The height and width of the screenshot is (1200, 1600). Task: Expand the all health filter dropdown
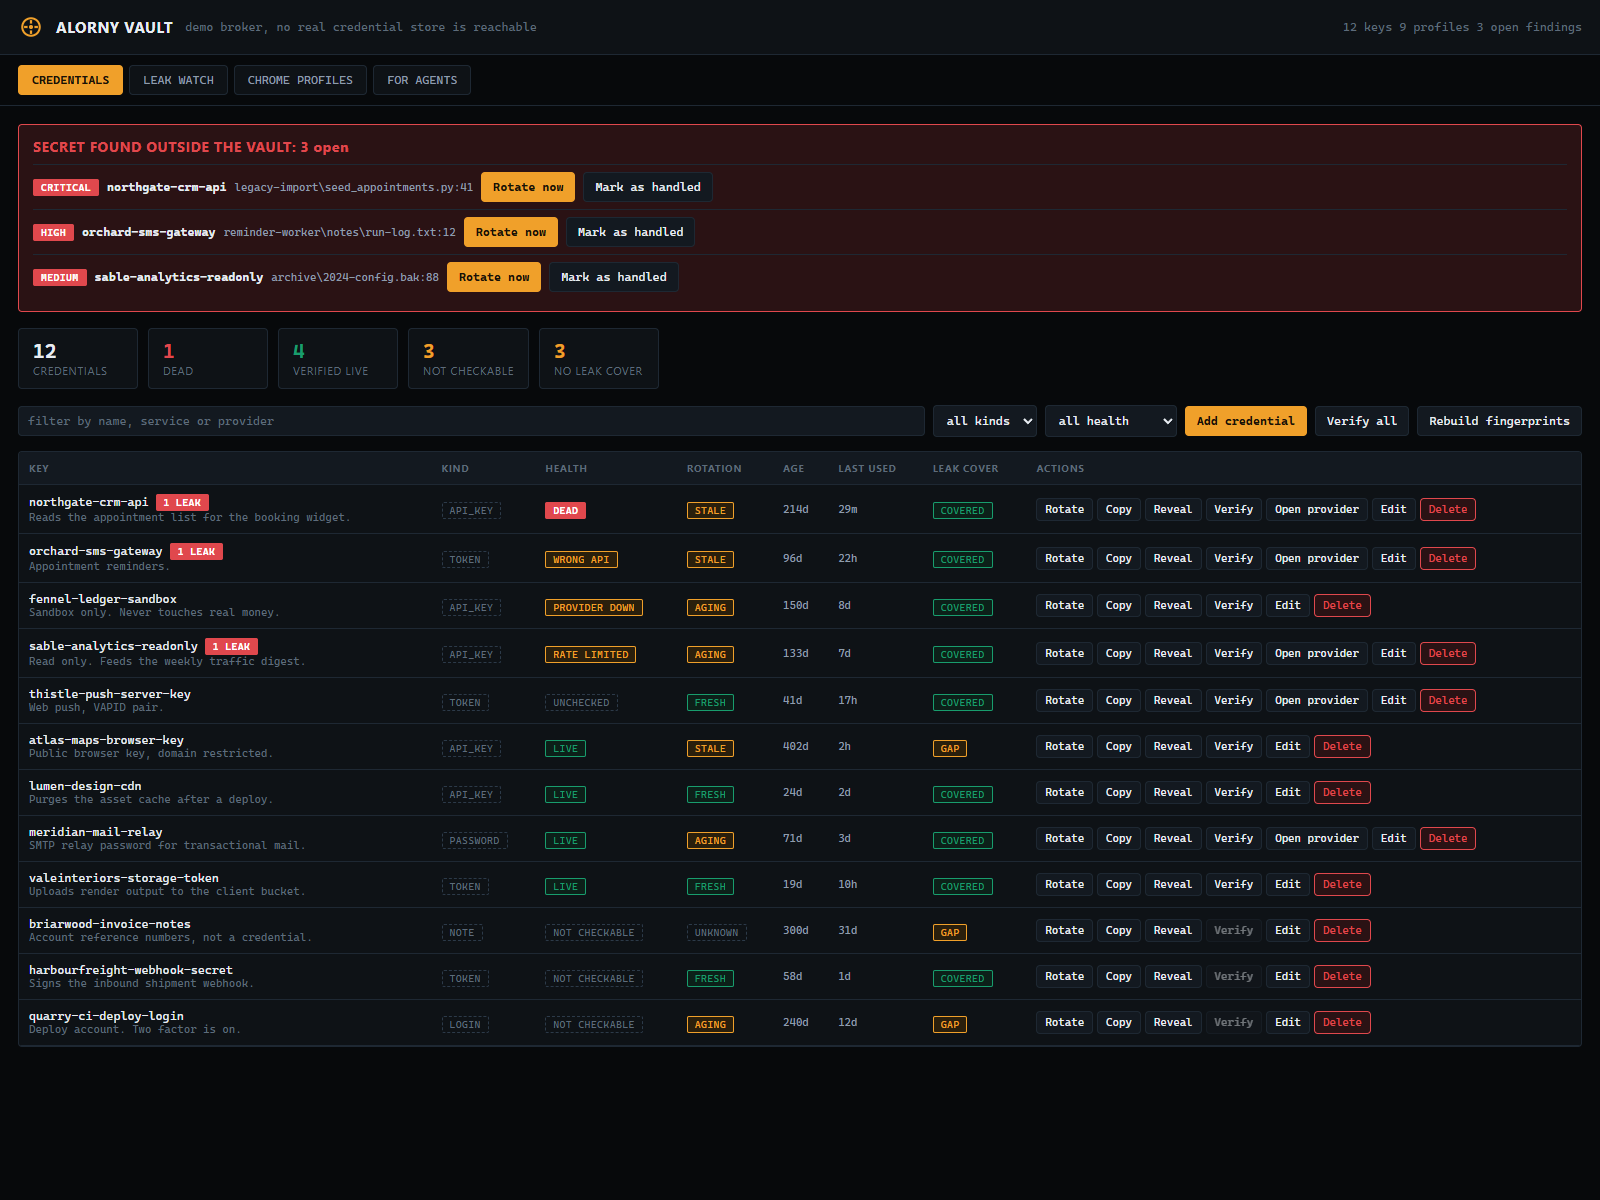click(x=1111, y=421)
